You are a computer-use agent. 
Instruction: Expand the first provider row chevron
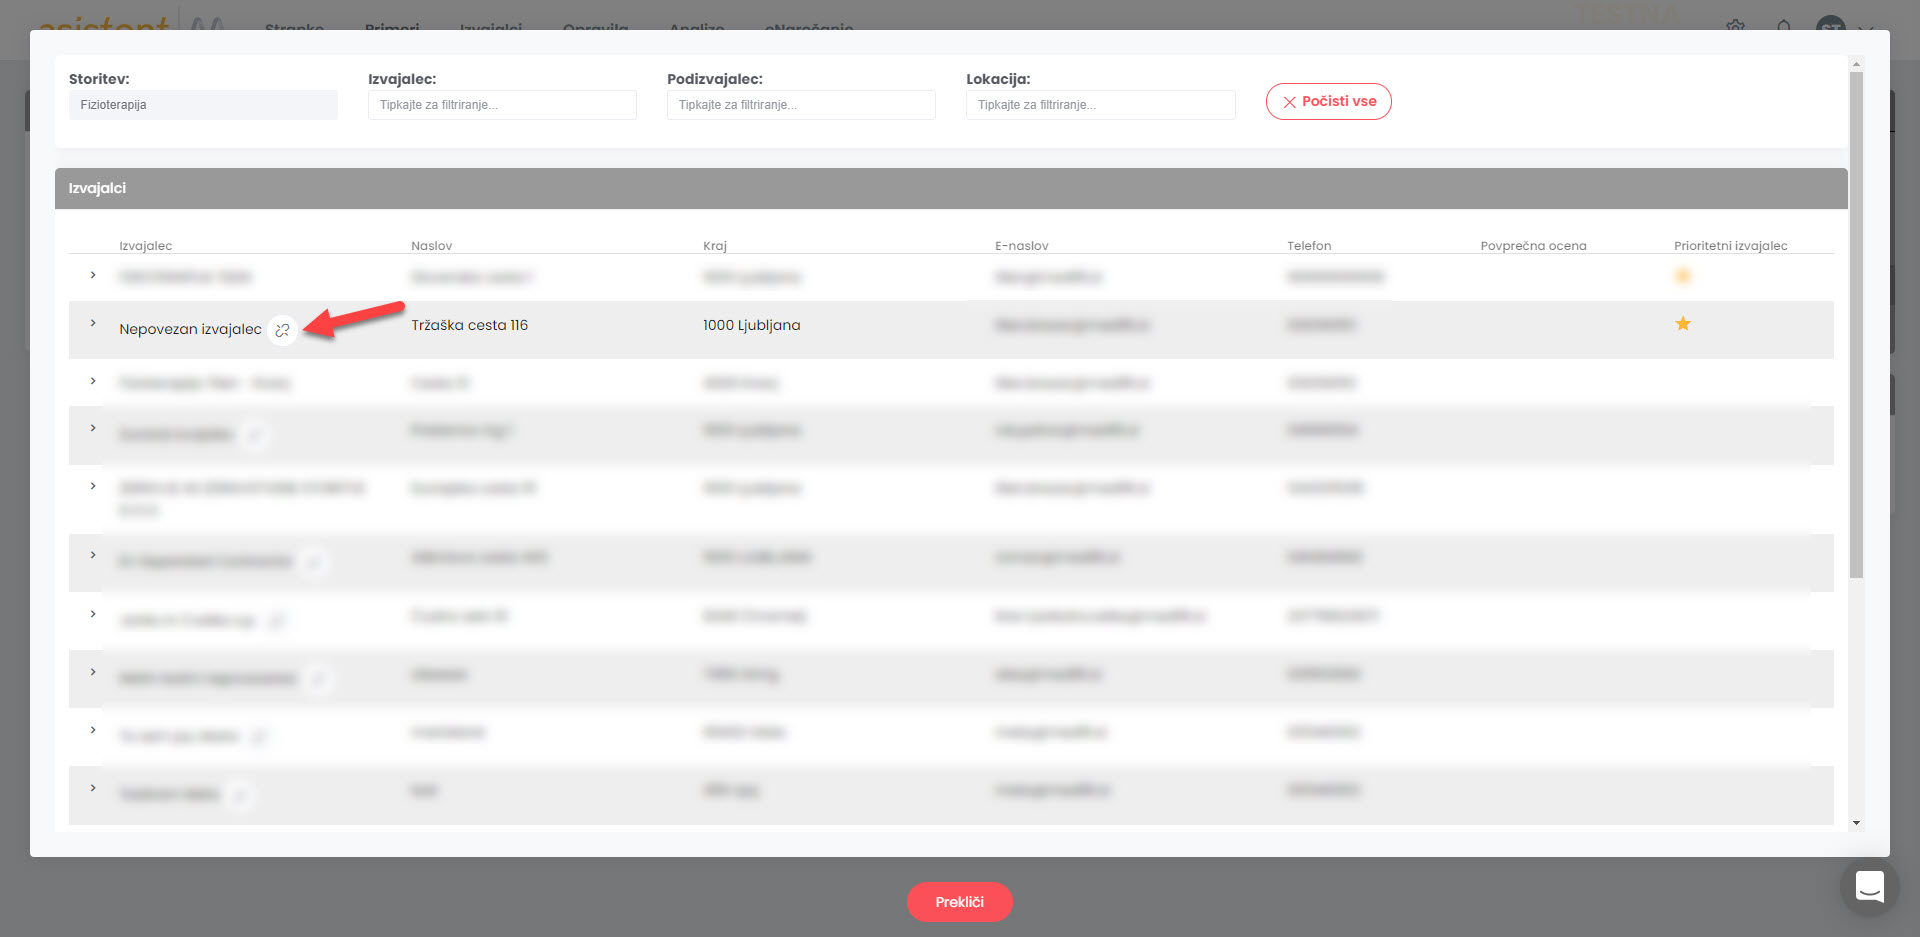[93, 275]
